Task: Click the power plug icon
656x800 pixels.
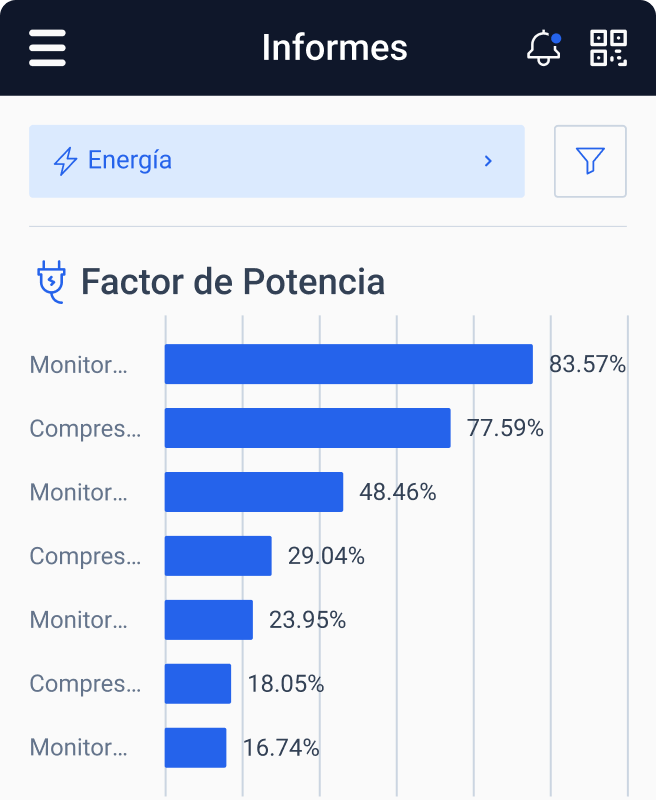Action: [x=49, y=282]
